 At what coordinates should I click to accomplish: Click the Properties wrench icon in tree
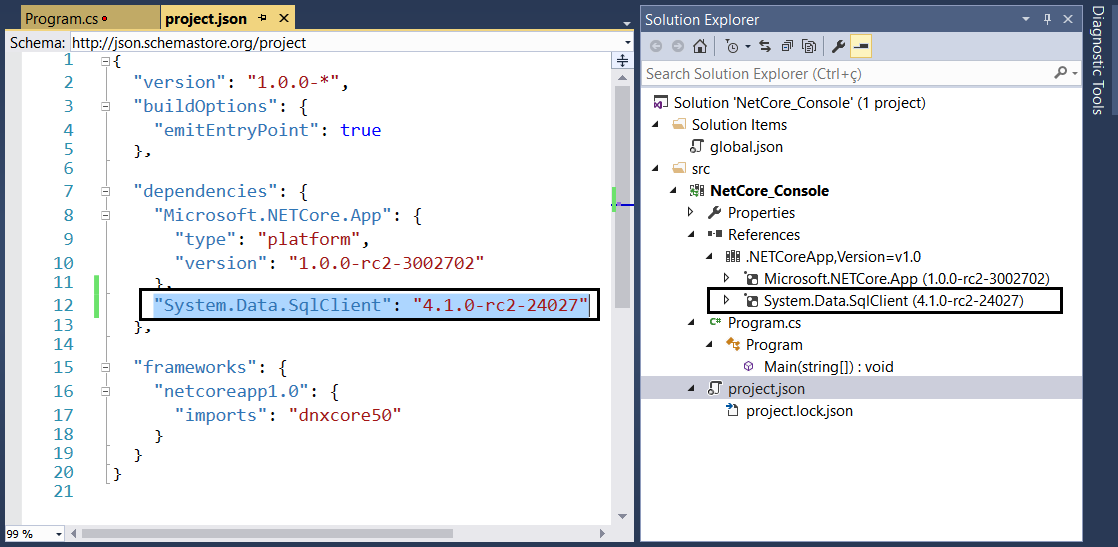[x=714, y=213]
